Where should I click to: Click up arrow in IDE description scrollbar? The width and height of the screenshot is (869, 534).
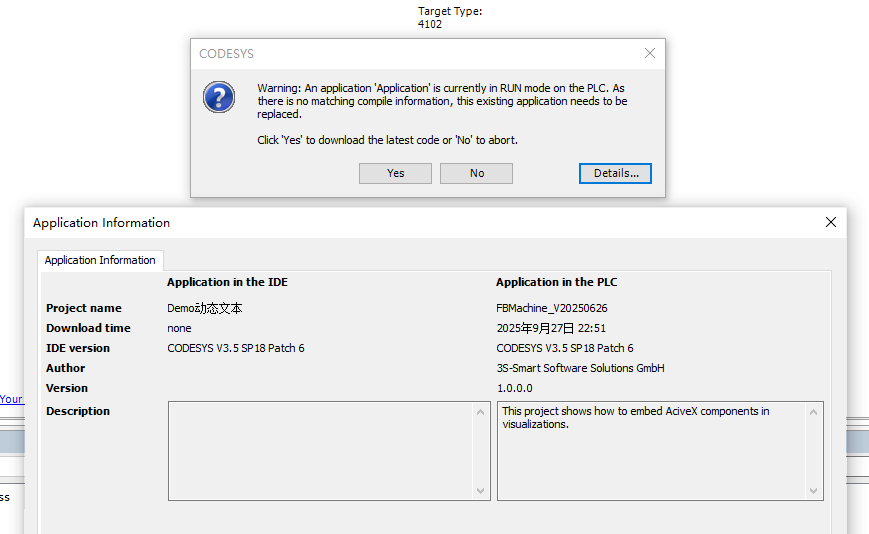pos(480,412)
